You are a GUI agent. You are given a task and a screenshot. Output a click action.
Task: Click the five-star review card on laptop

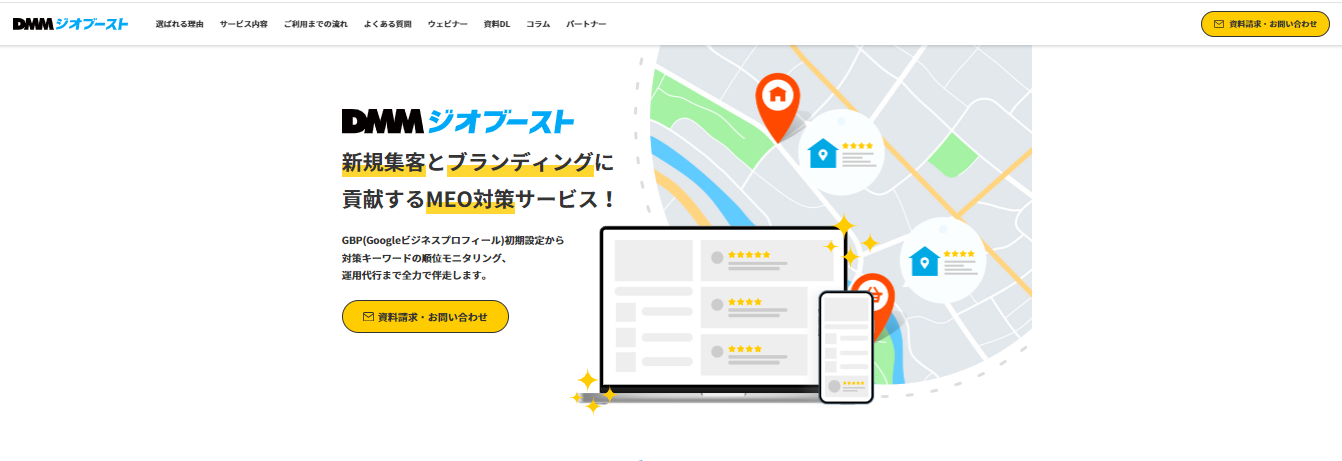point(766,259)
